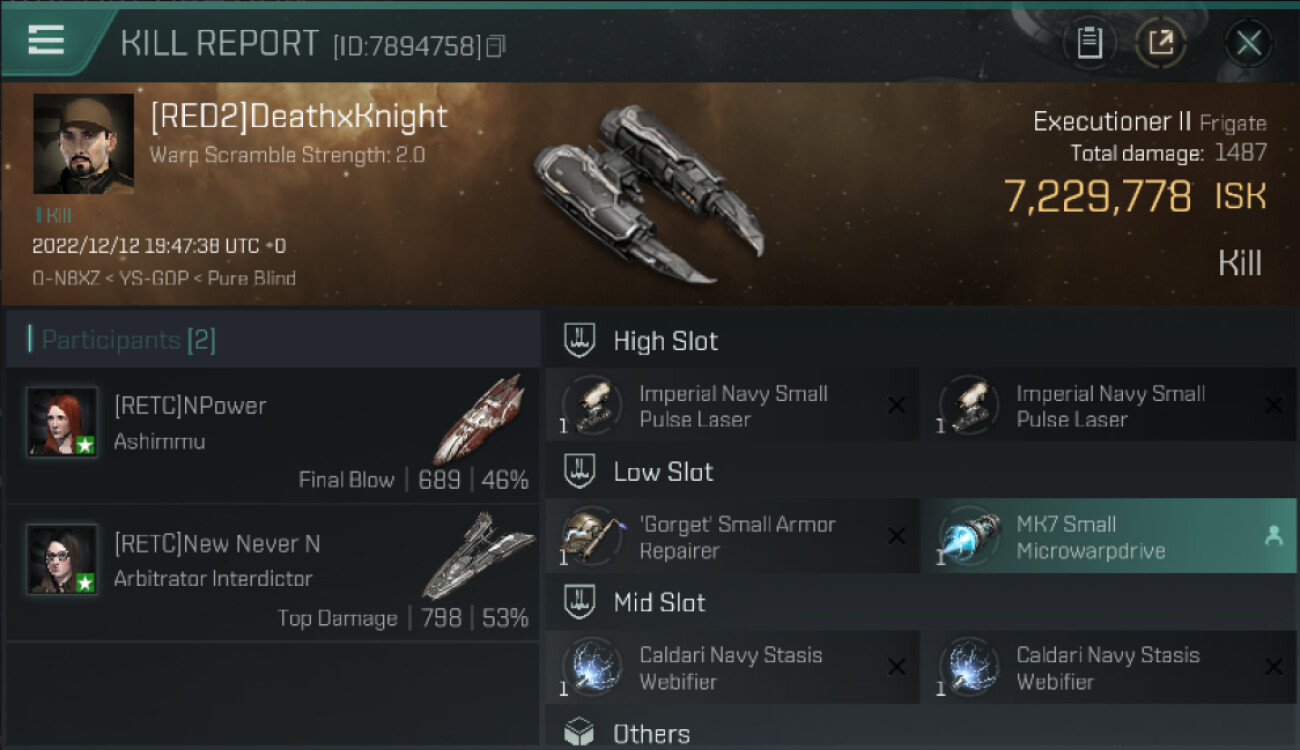Close the kill report window
The width and height of the screenshot is (1300, 750).
click(x=1248, y=43)
